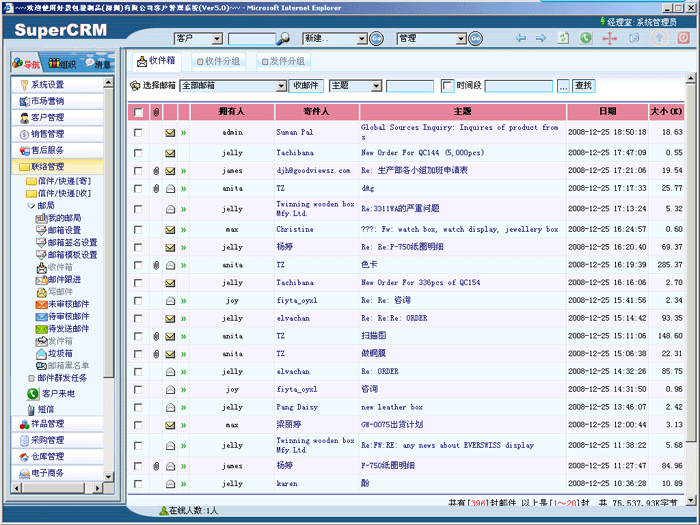Click the red cross-arrows toolbar icon
700x525 pixels.
pyautogui.click(x=609, y=38)
